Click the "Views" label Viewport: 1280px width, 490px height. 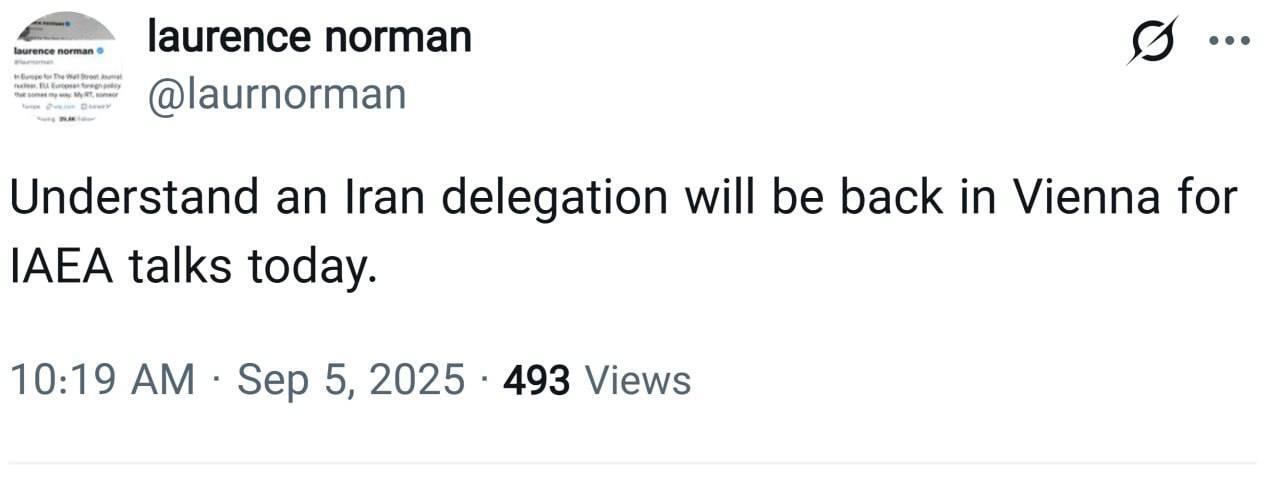[x=637, y=381]
